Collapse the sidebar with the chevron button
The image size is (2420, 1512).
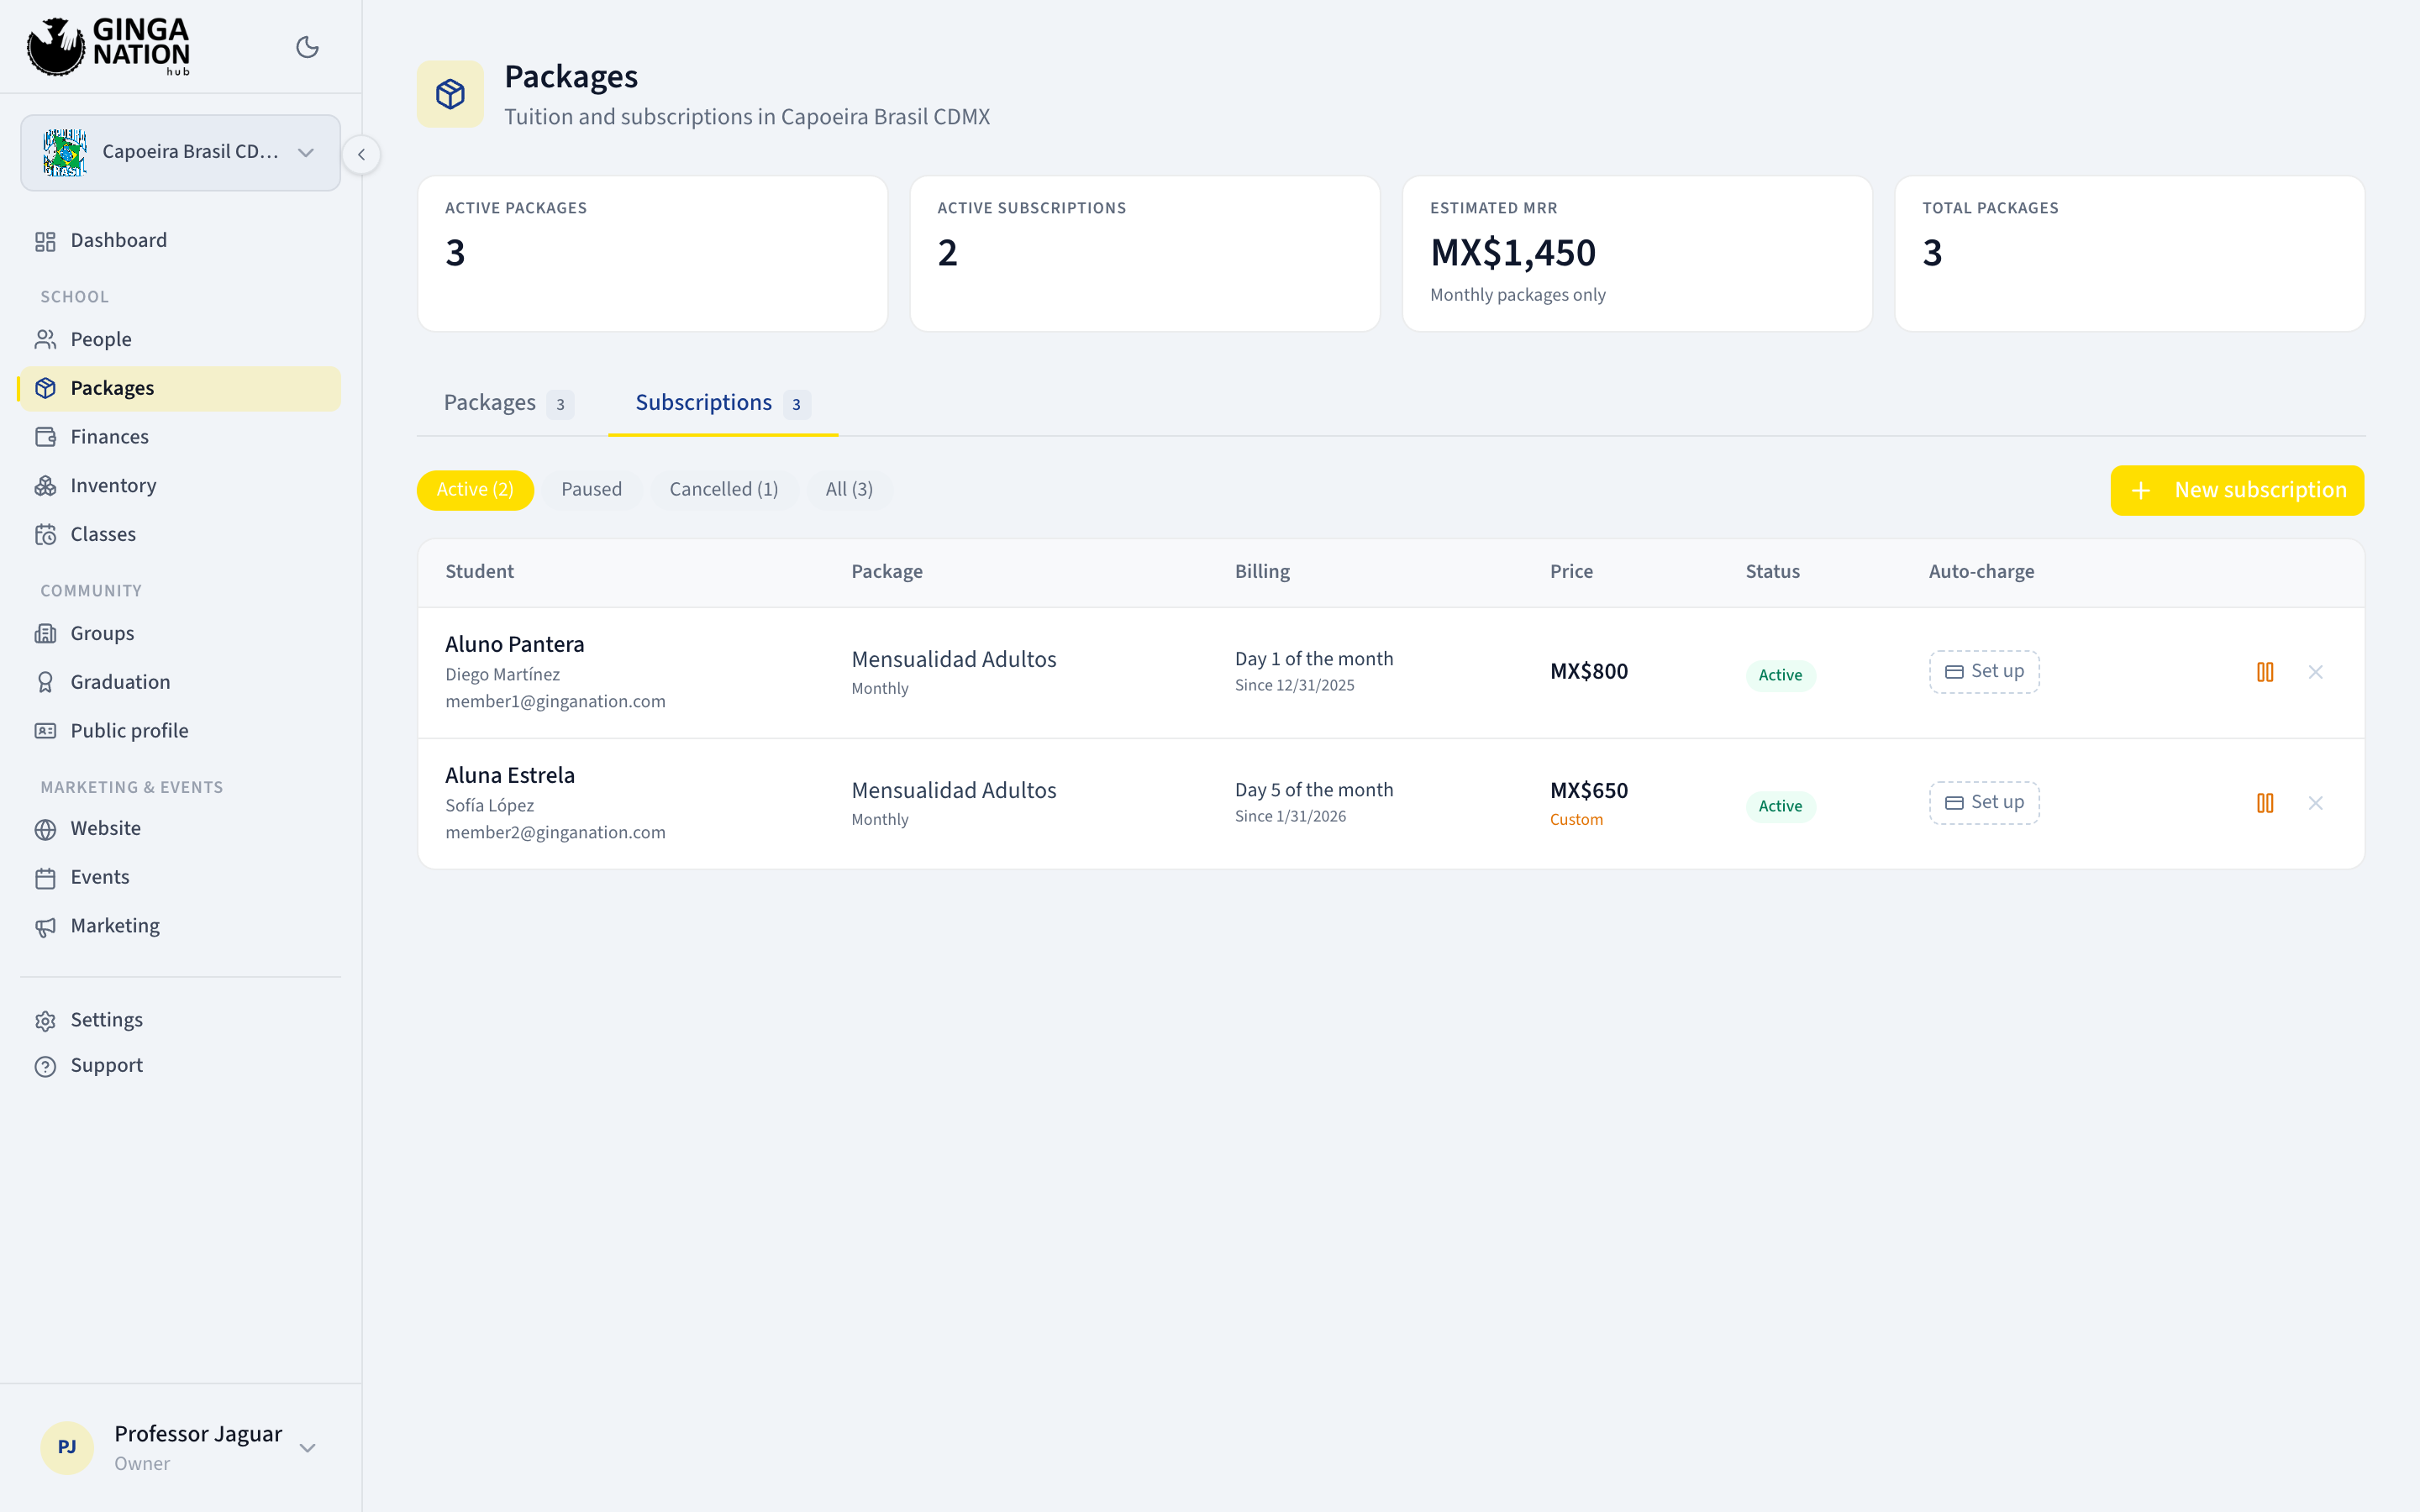(361, 154)
